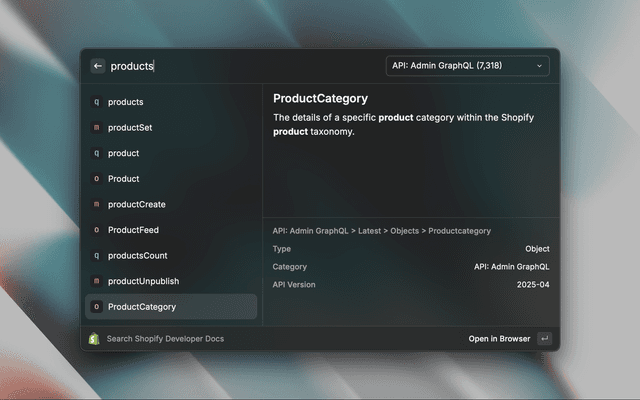Image resolution: width=640 pixels, height=400 pixels.
Task: Expand the API selector chevron
Action: 540,66
